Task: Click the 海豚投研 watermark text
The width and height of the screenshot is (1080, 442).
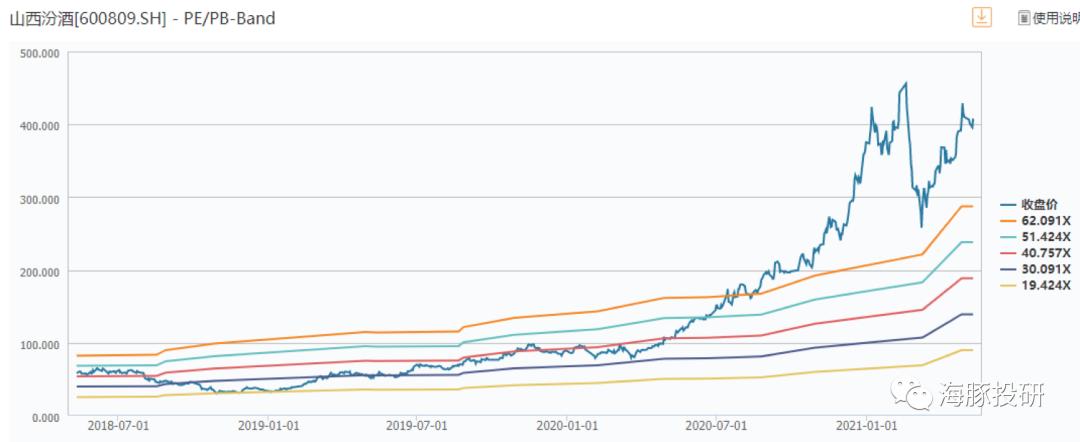Action: pyautogui.click(x=991, y=393)
